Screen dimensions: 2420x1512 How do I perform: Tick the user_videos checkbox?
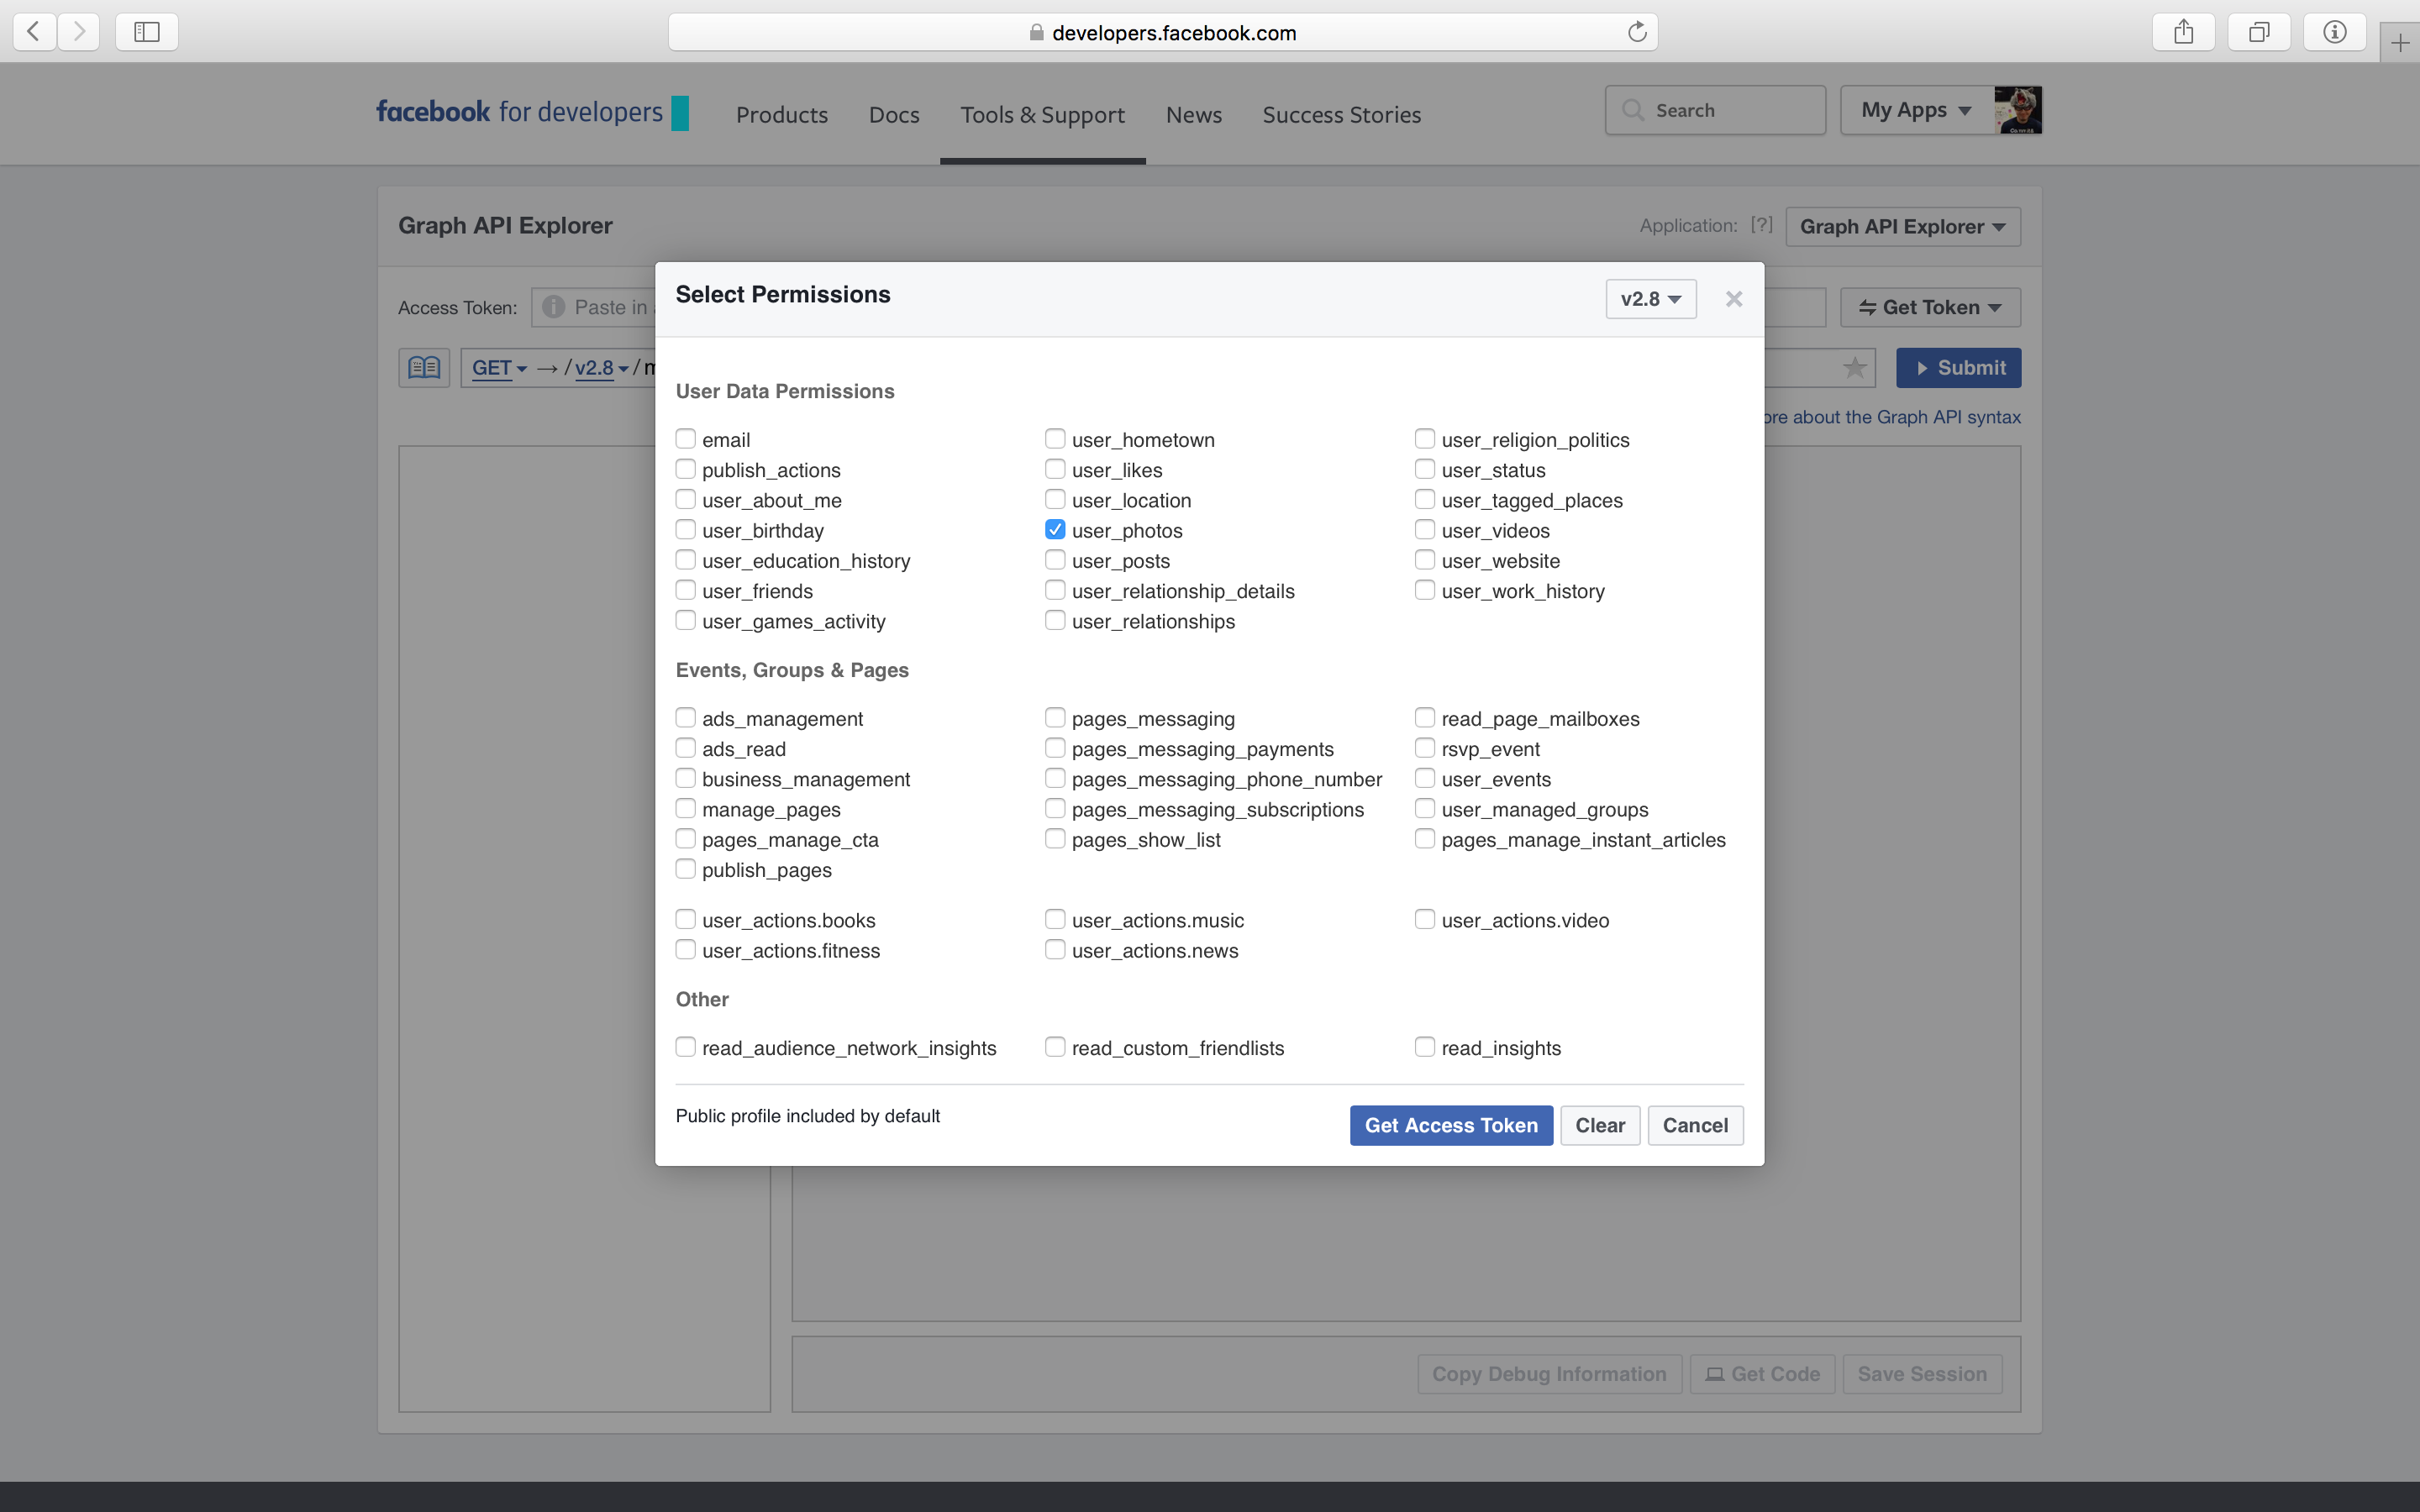click(1425, 529)
